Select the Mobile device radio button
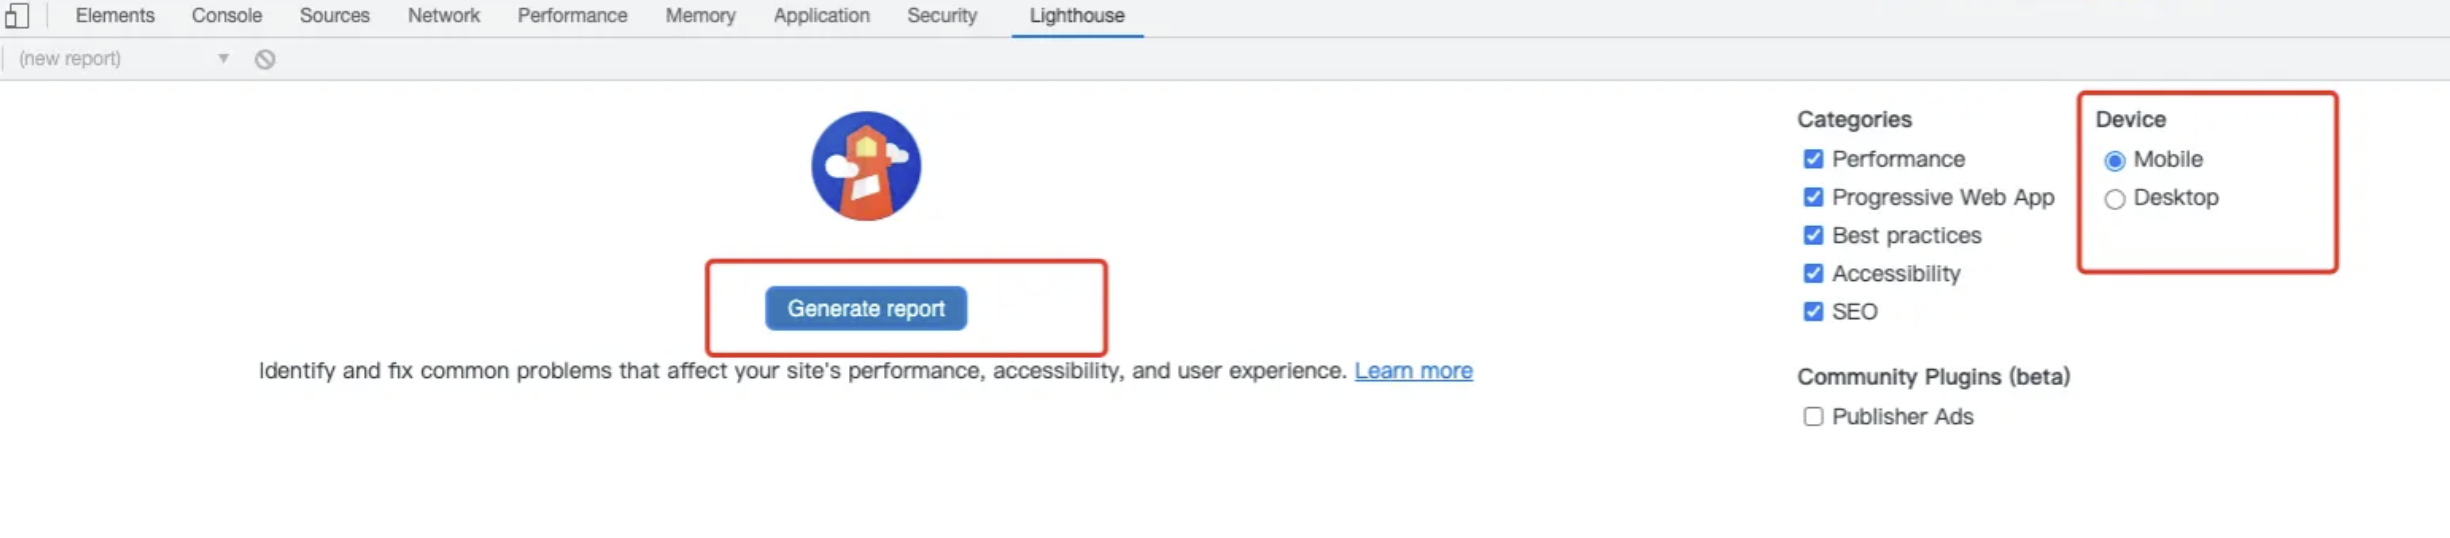 [2114, 161]
